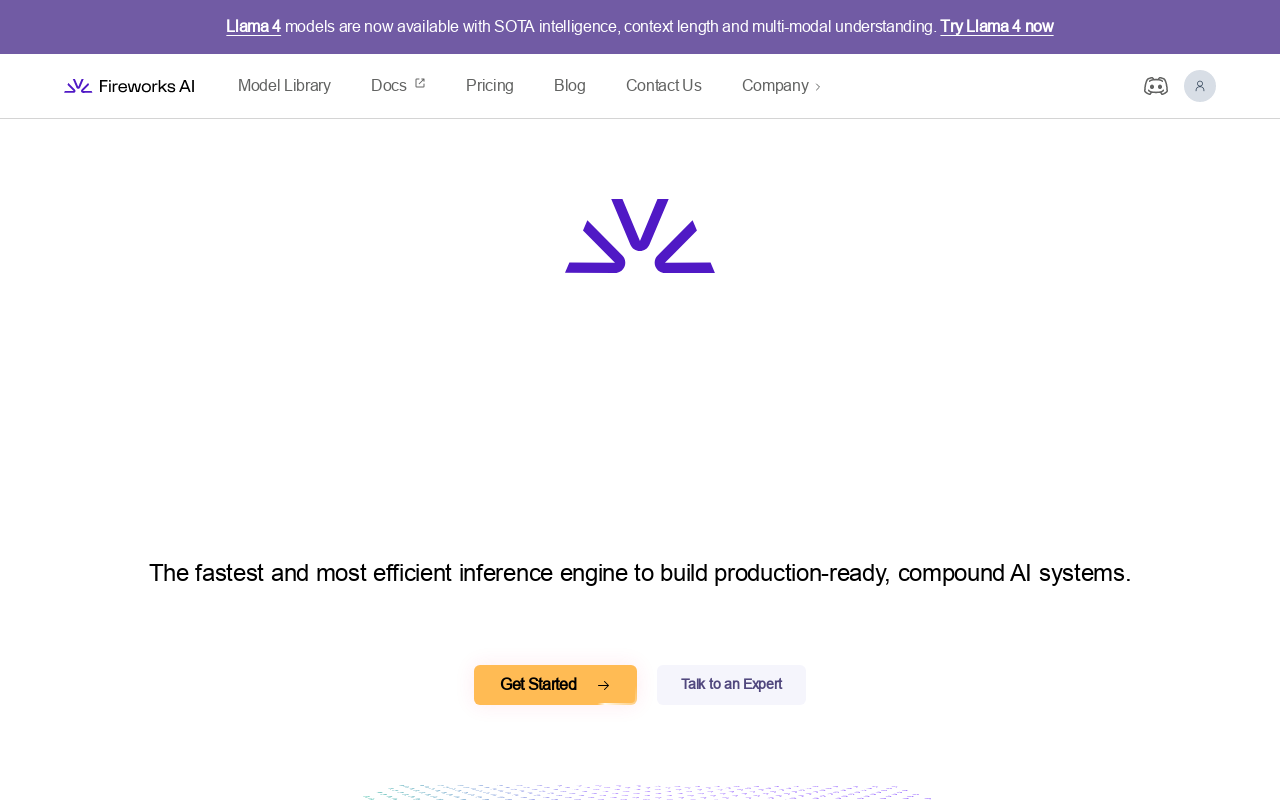
Task: Open the Model Library page
Action: pos(284,86)
